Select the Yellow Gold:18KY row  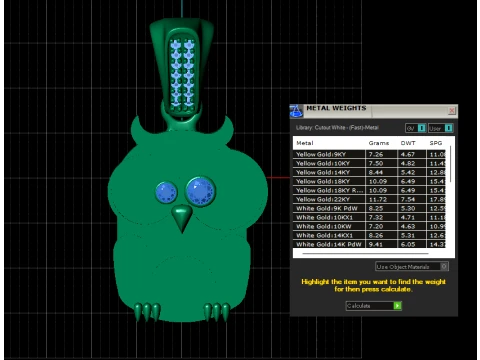(369, 181)
